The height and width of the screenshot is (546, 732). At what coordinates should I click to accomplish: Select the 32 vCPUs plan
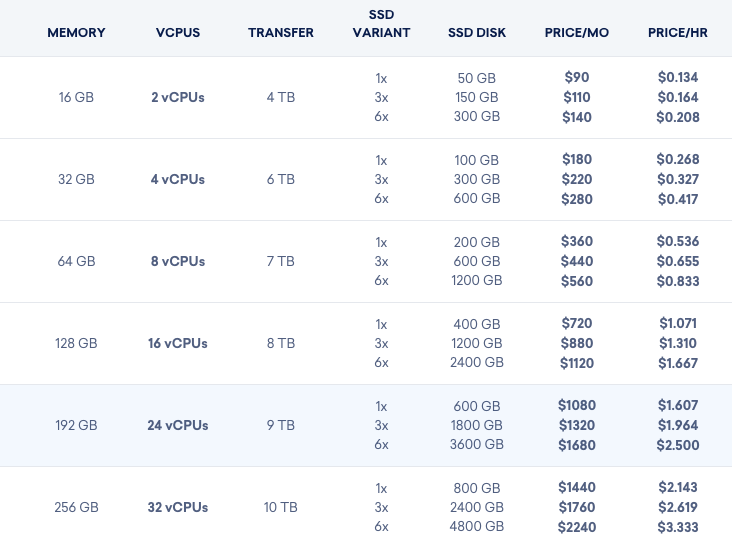[x=178, y=507]
